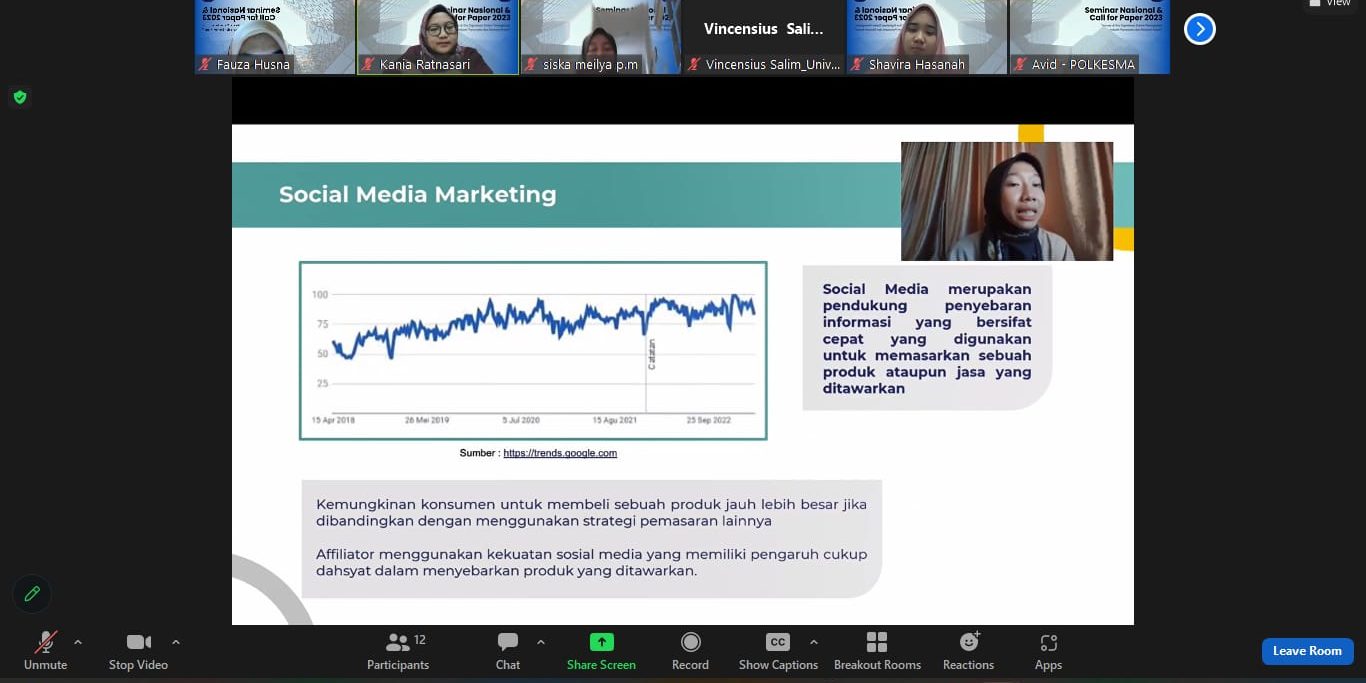
Task: Expand video options arrow next to Stop Video
Action: point(176,642)
